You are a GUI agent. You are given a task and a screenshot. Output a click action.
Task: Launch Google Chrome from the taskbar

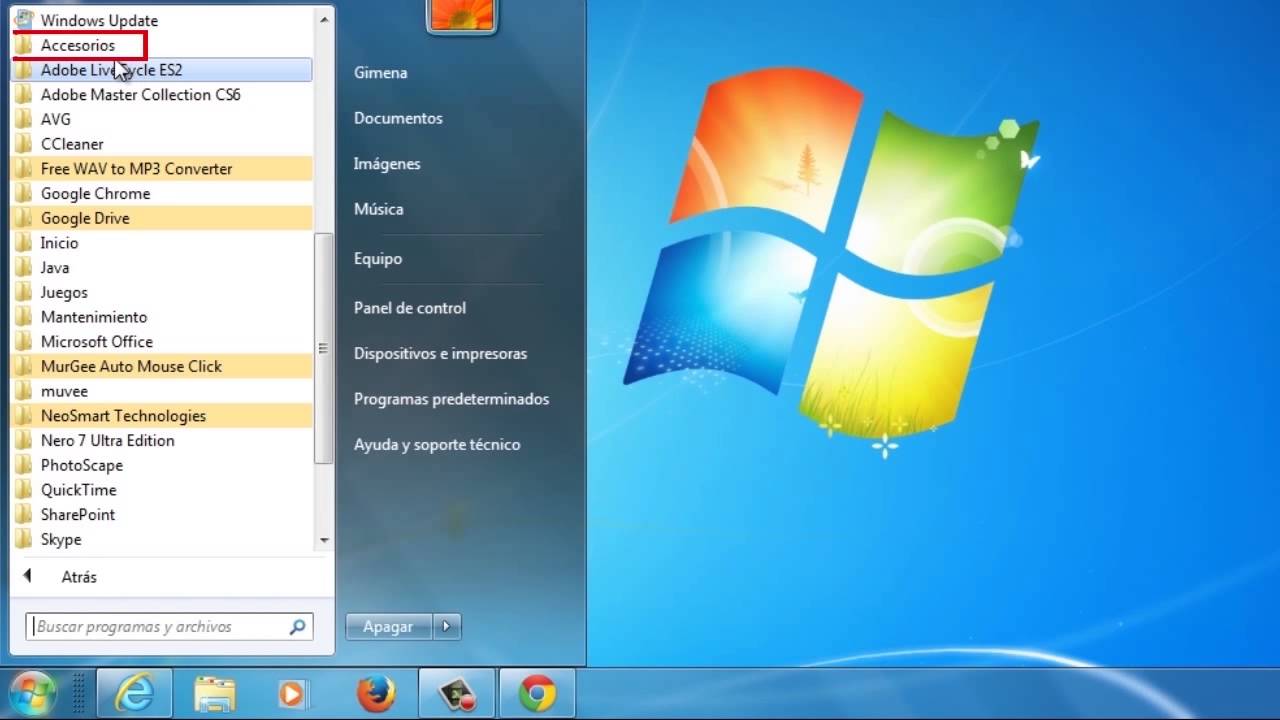(x=537, y=694)
